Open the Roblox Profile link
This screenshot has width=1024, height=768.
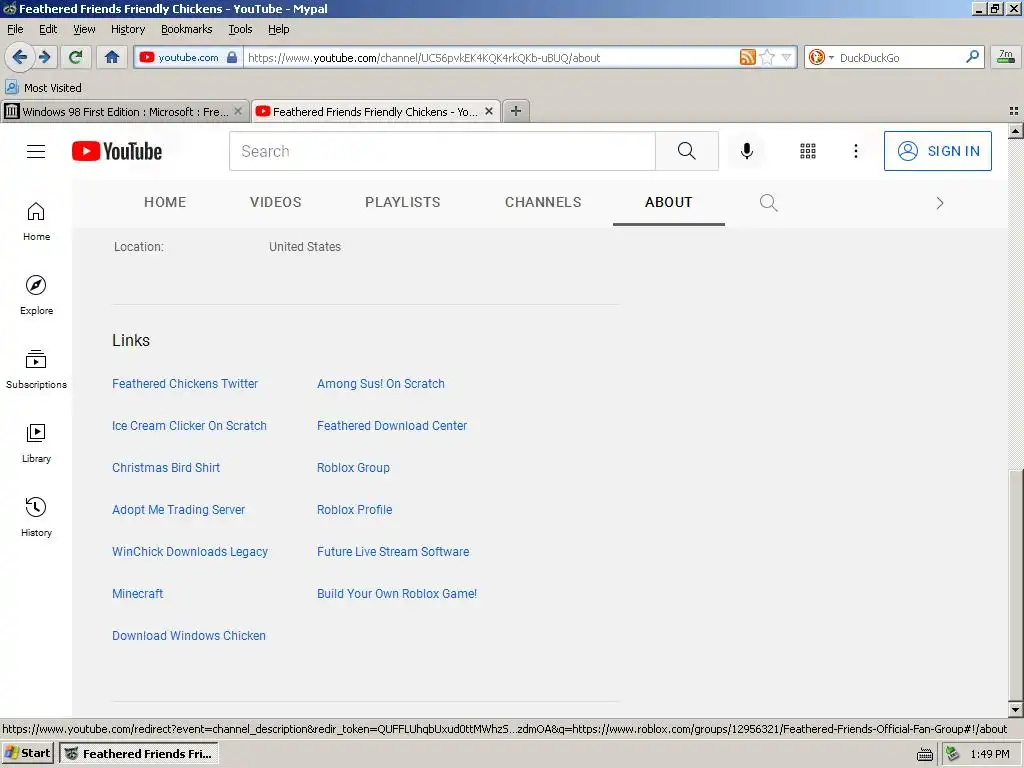pos(355,510)
